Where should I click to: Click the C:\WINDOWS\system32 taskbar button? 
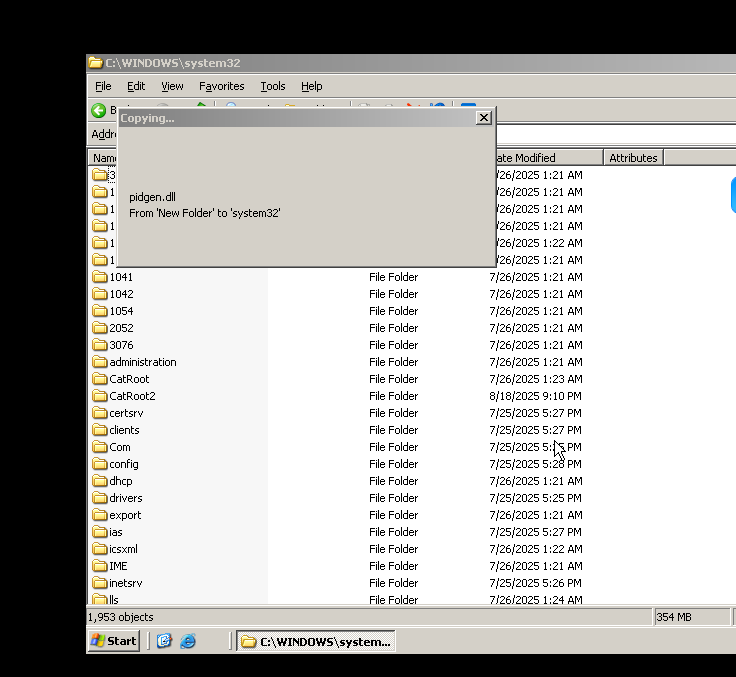(x=315, y=641)
